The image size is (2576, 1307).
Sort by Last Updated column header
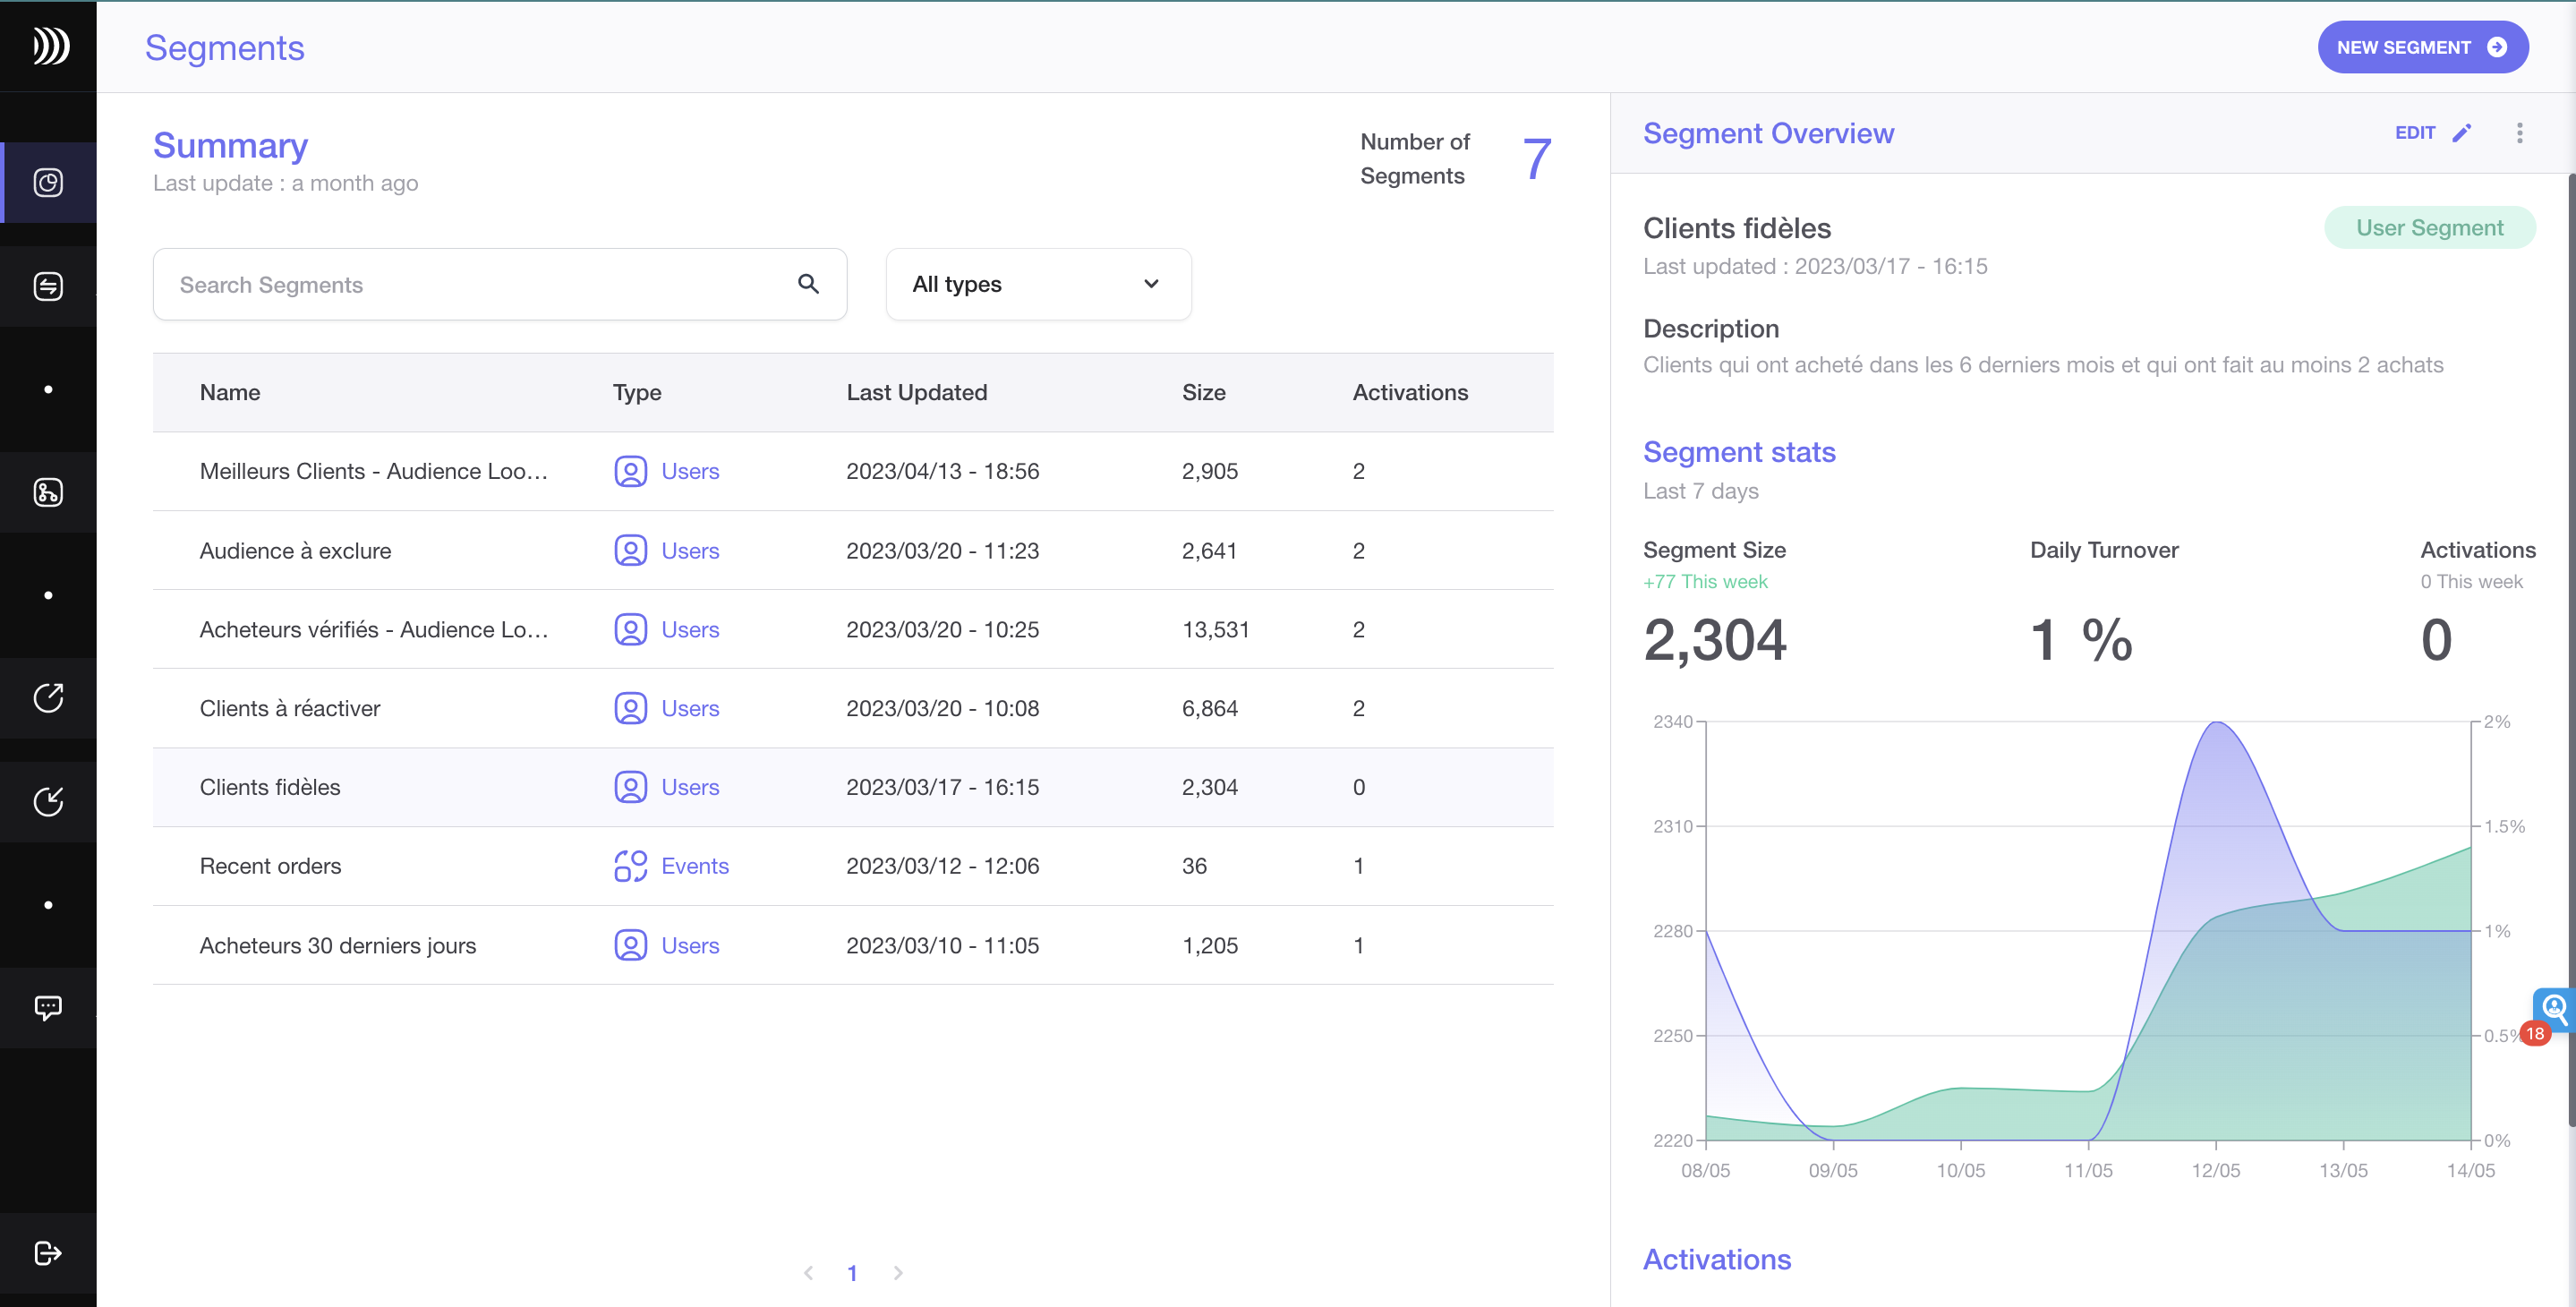[917, 392]
